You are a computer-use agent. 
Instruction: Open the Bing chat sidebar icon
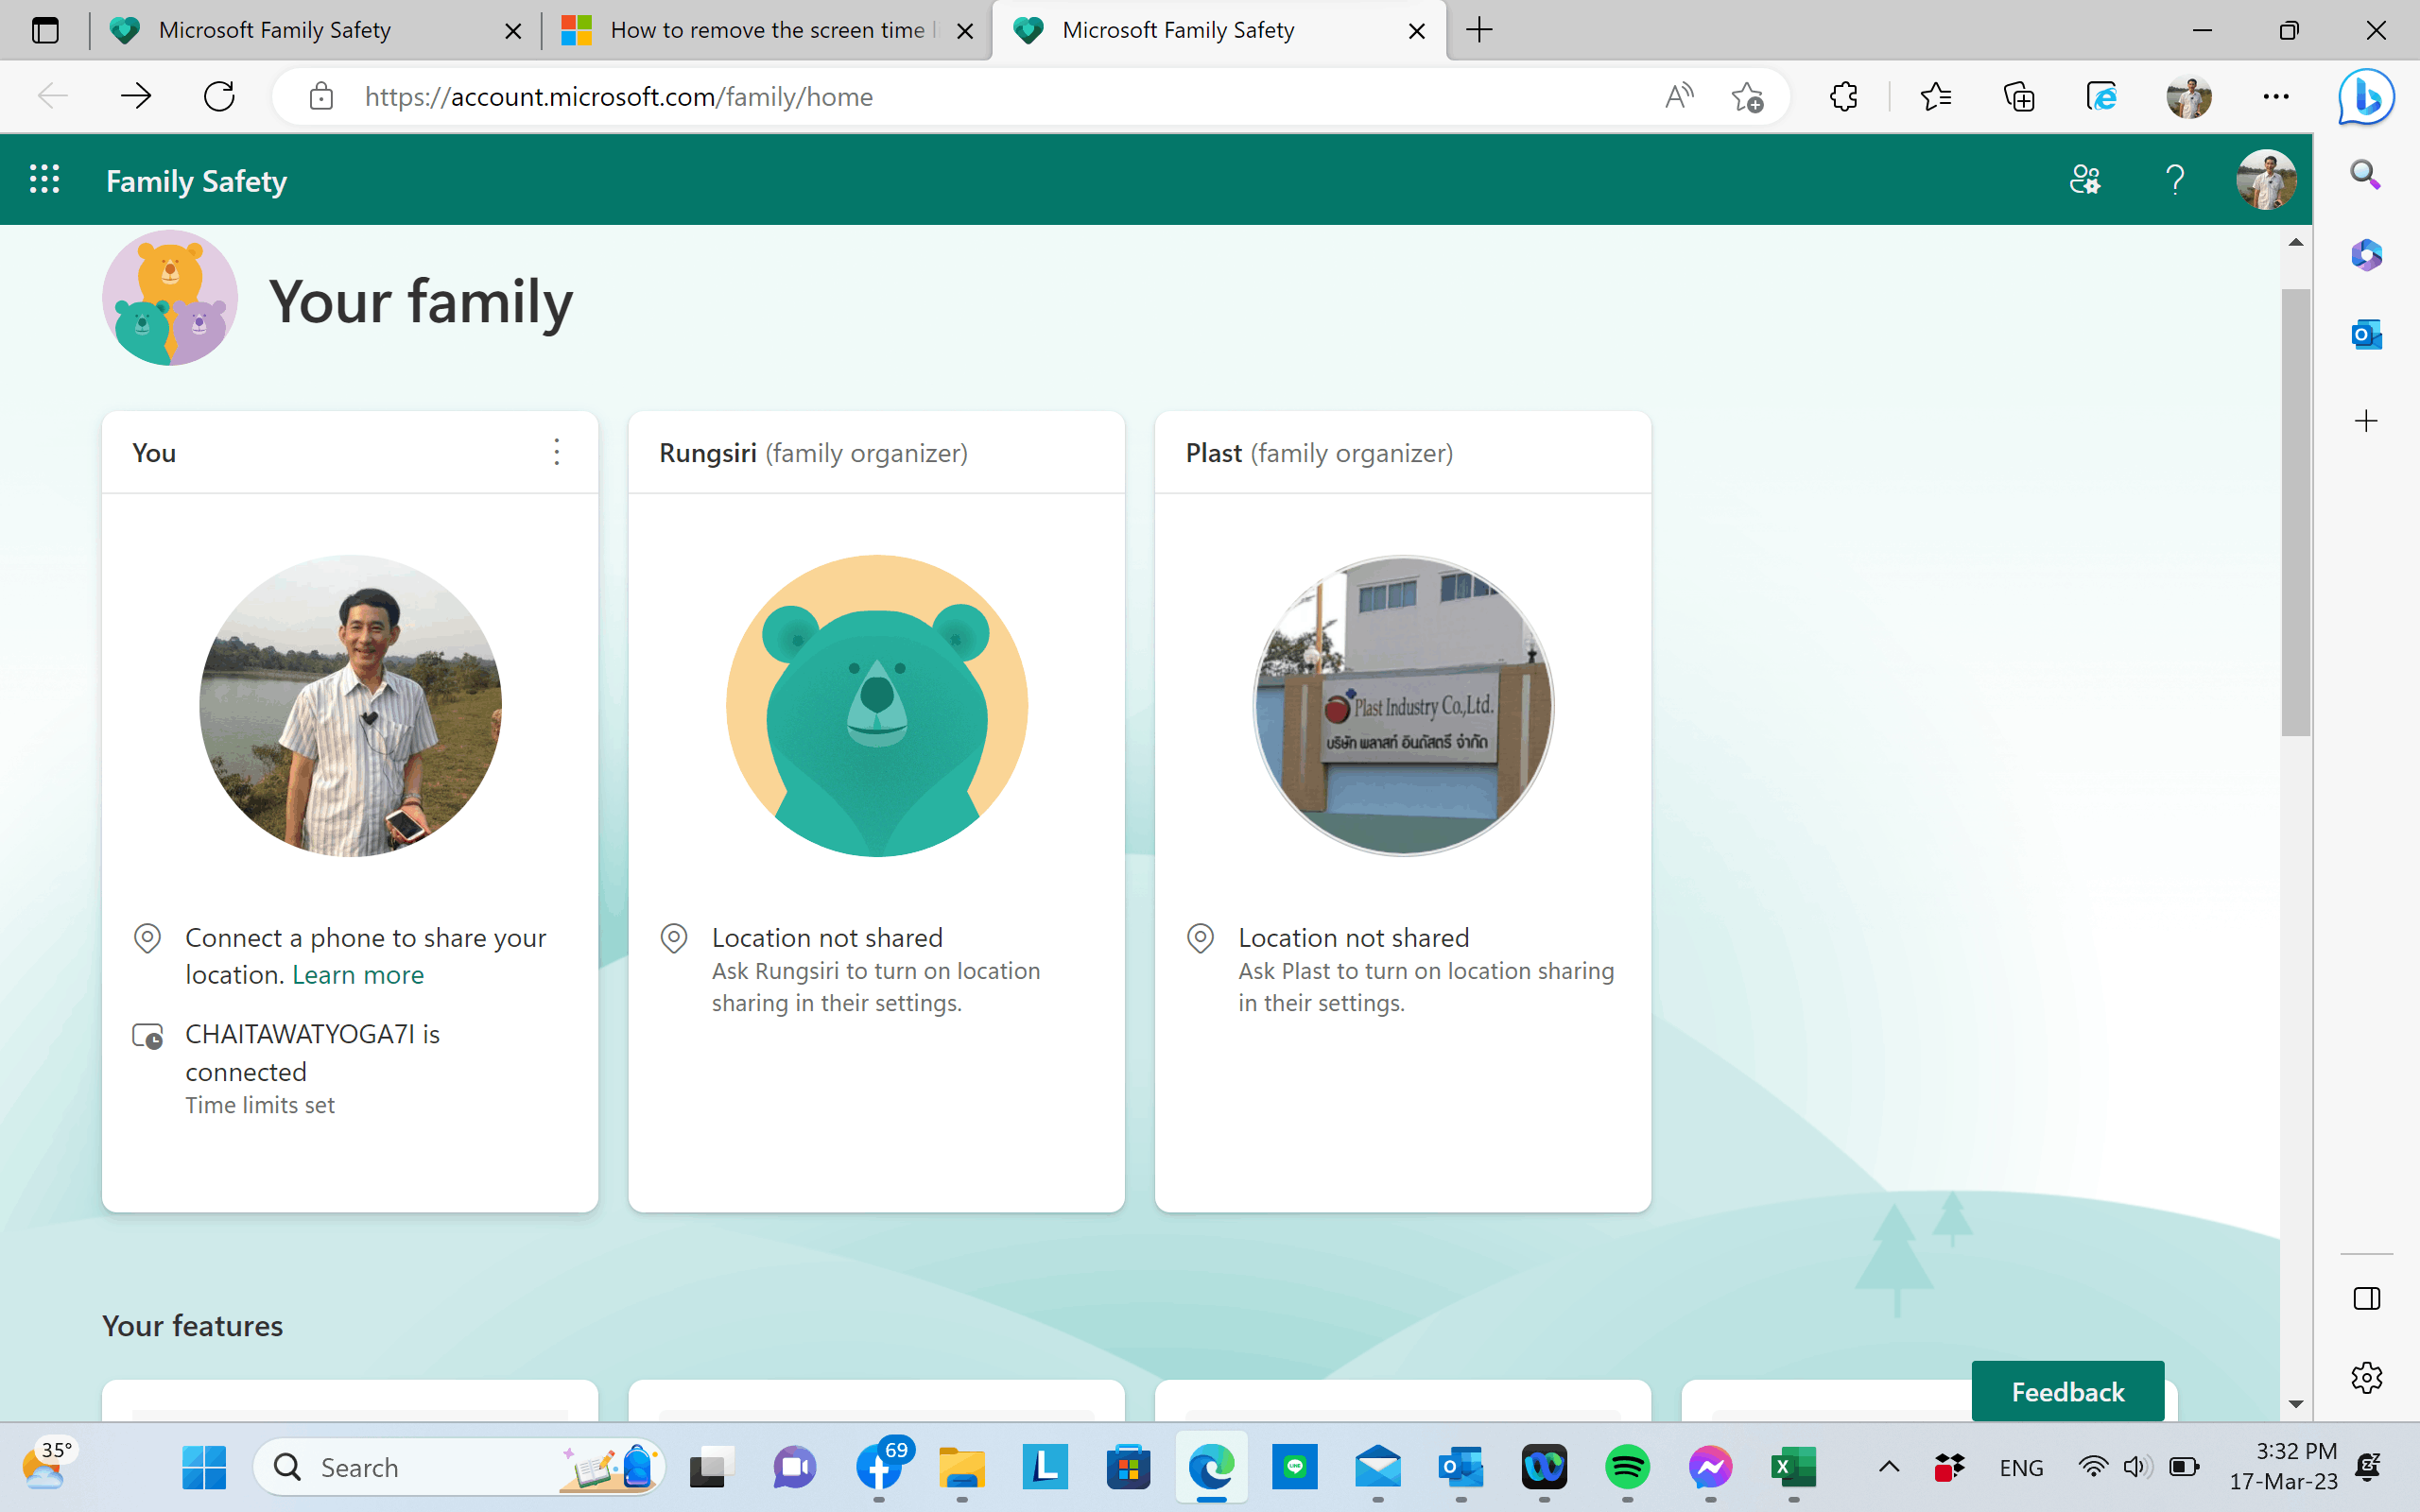(2366, 97)
